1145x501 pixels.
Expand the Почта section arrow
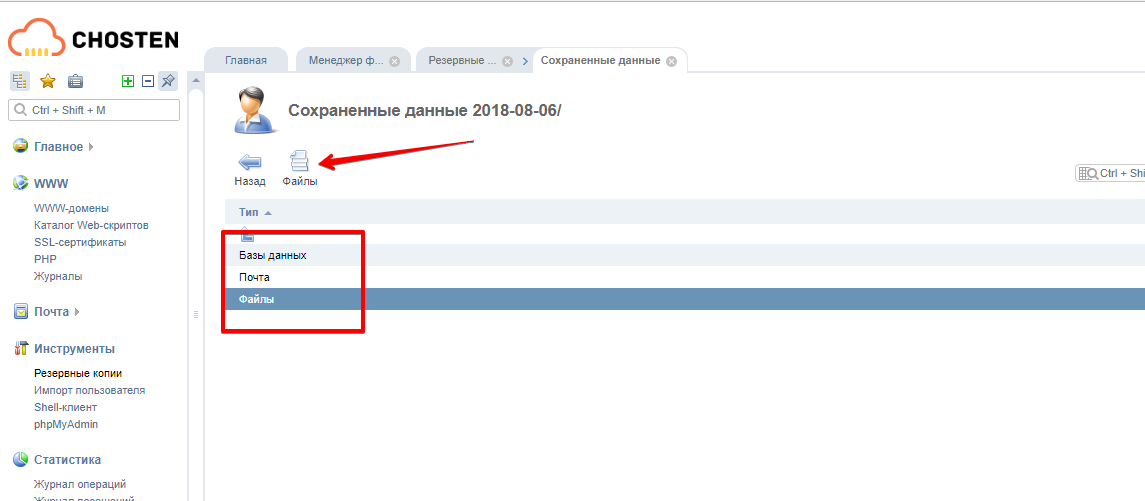77,312
